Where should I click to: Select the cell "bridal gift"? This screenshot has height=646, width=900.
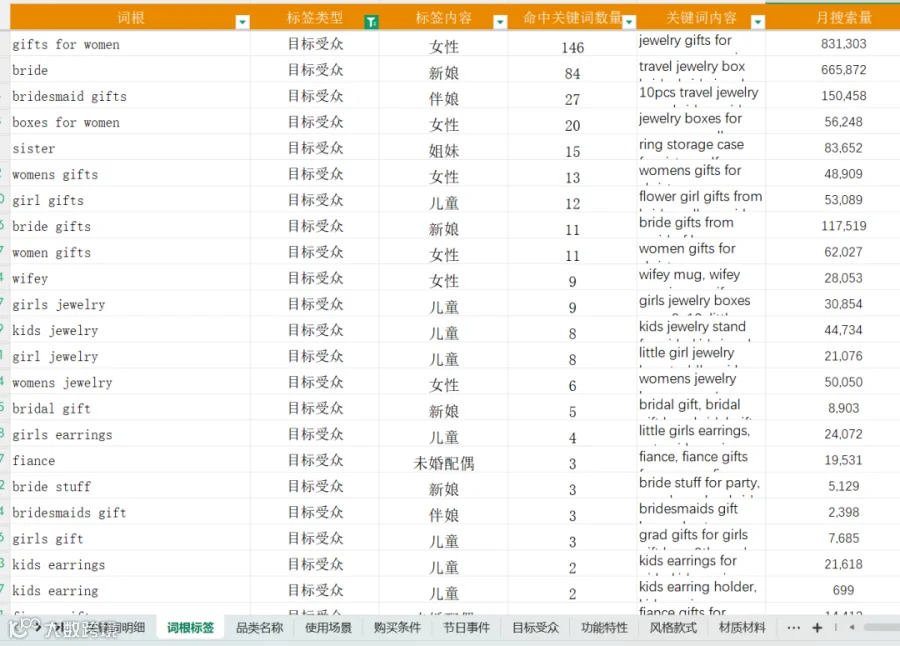pos(130,408)
